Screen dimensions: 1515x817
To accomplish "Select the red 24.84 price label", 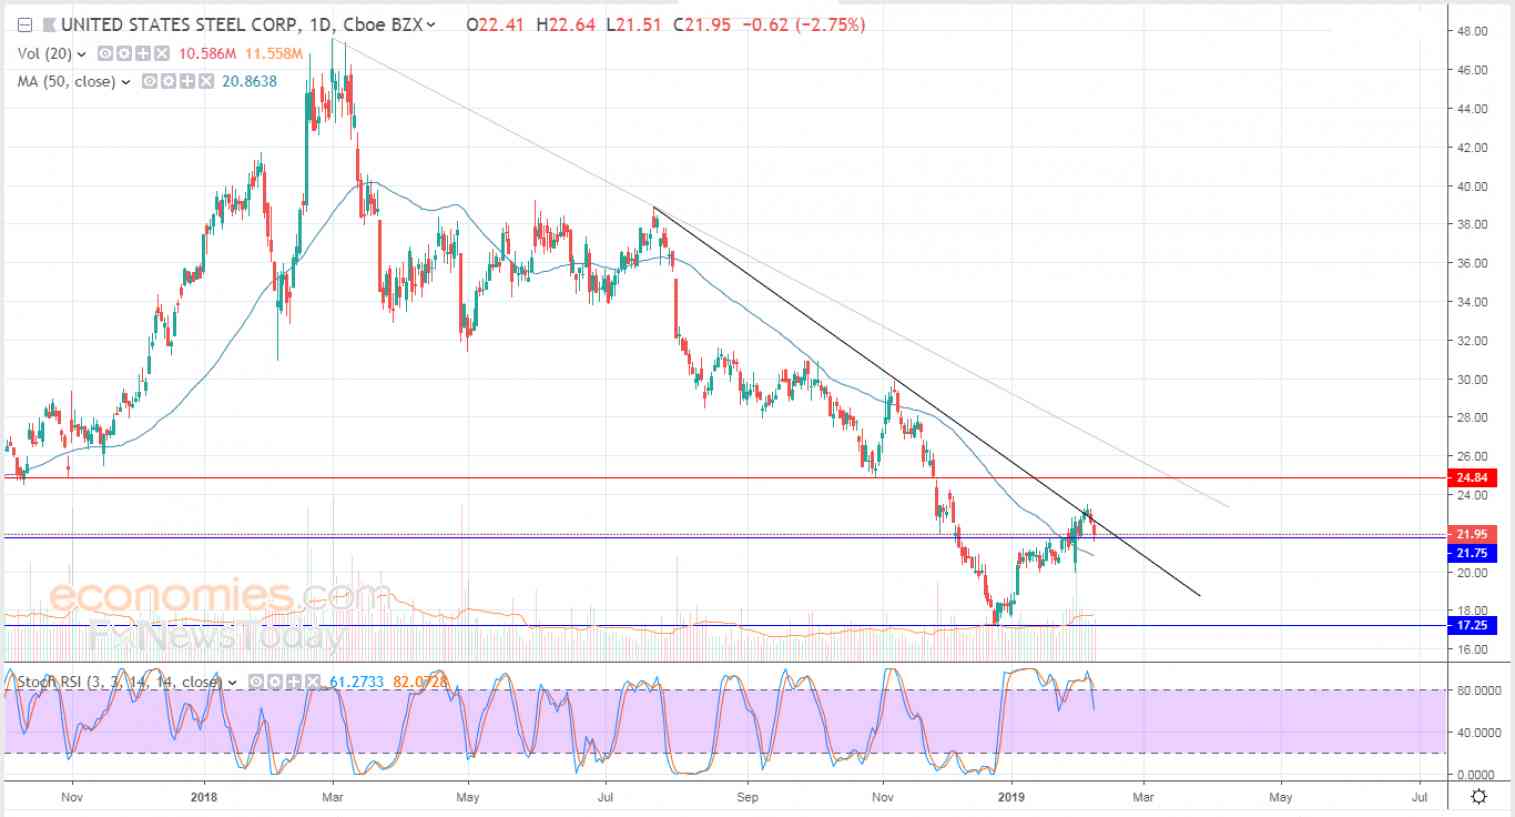I will coord(1471,478).
